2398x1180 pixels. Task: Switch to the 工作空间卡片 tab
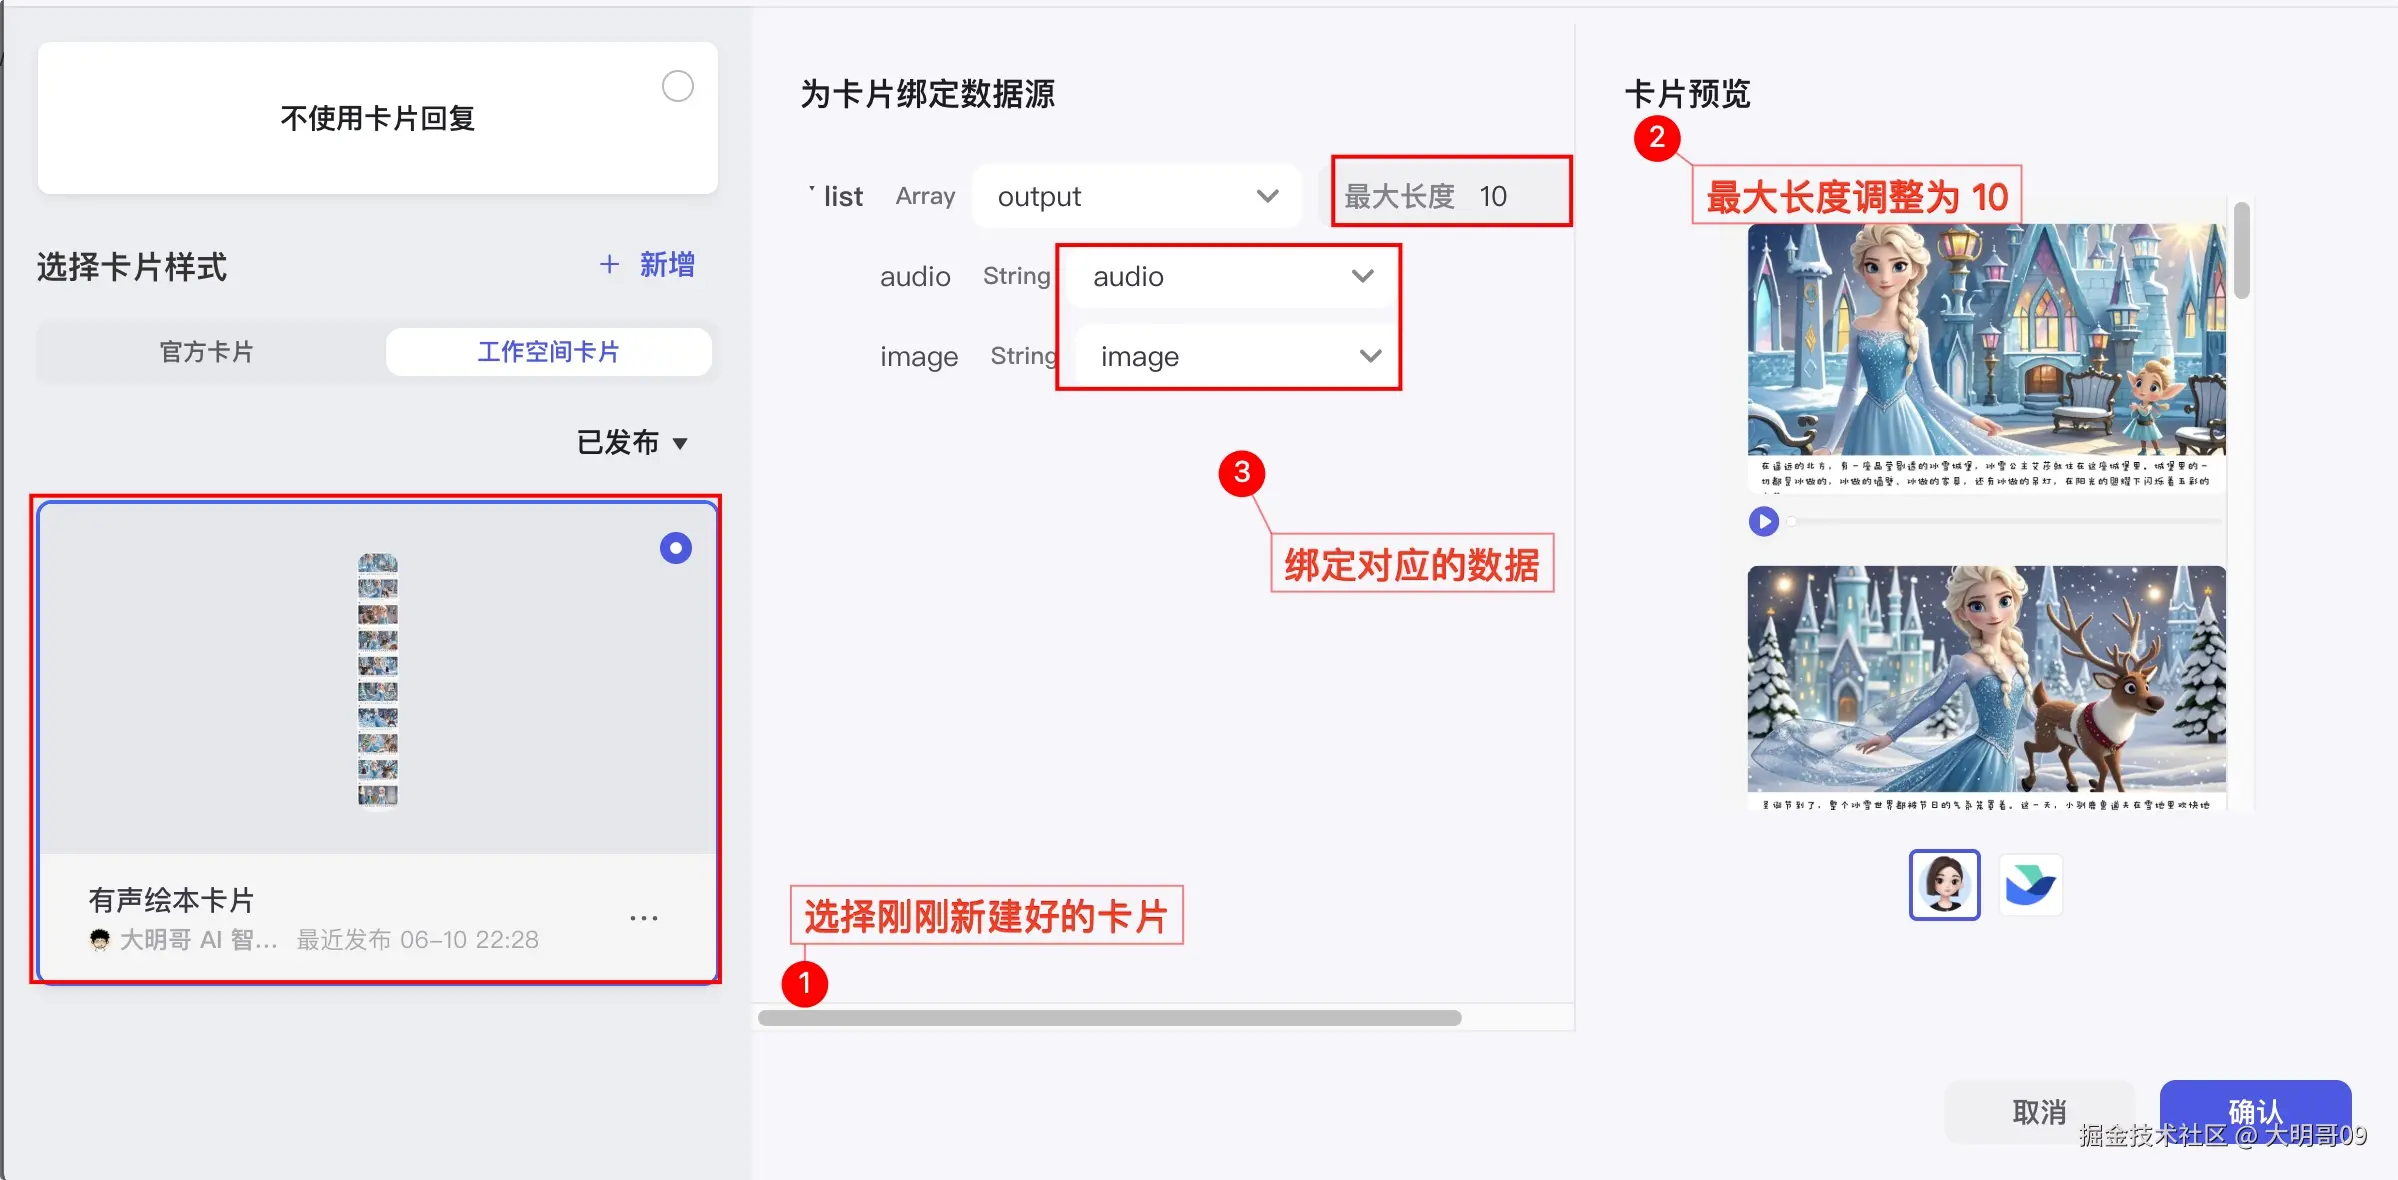coord(548,352)
